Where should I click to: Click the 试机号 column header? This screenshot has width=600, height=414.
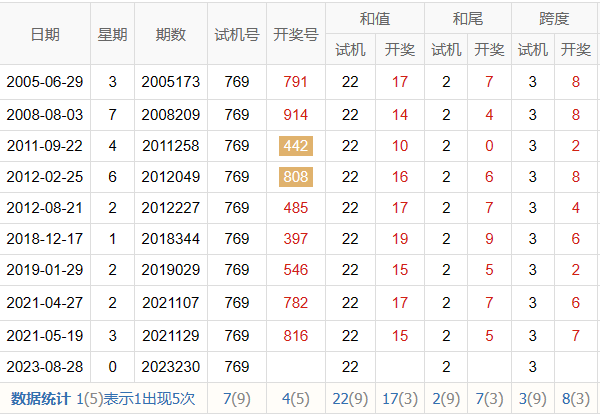tap(237, 34)
